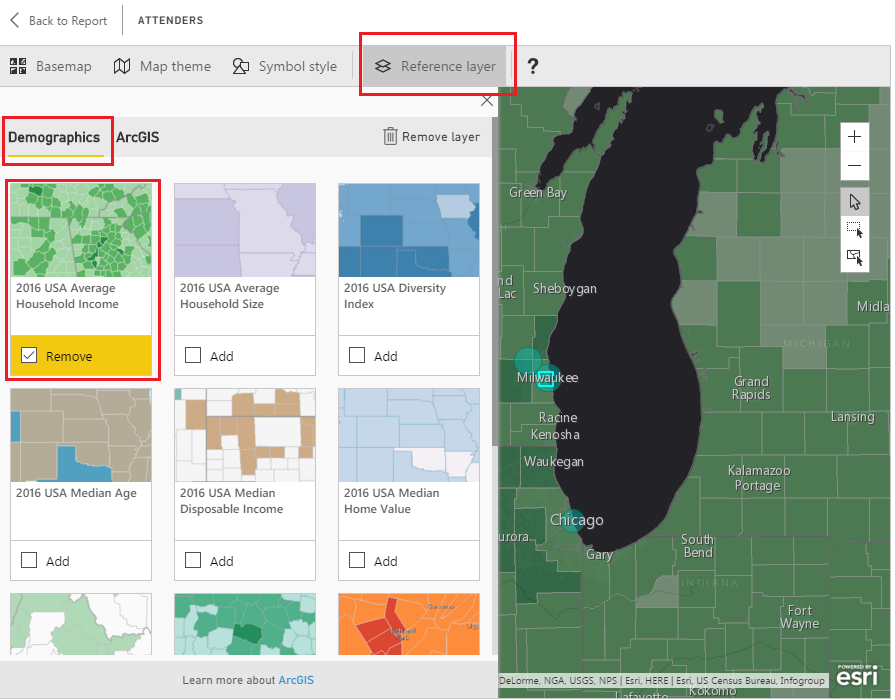
Task: Click the ATTENDERS title text
Action: click(x=171, y=21)
